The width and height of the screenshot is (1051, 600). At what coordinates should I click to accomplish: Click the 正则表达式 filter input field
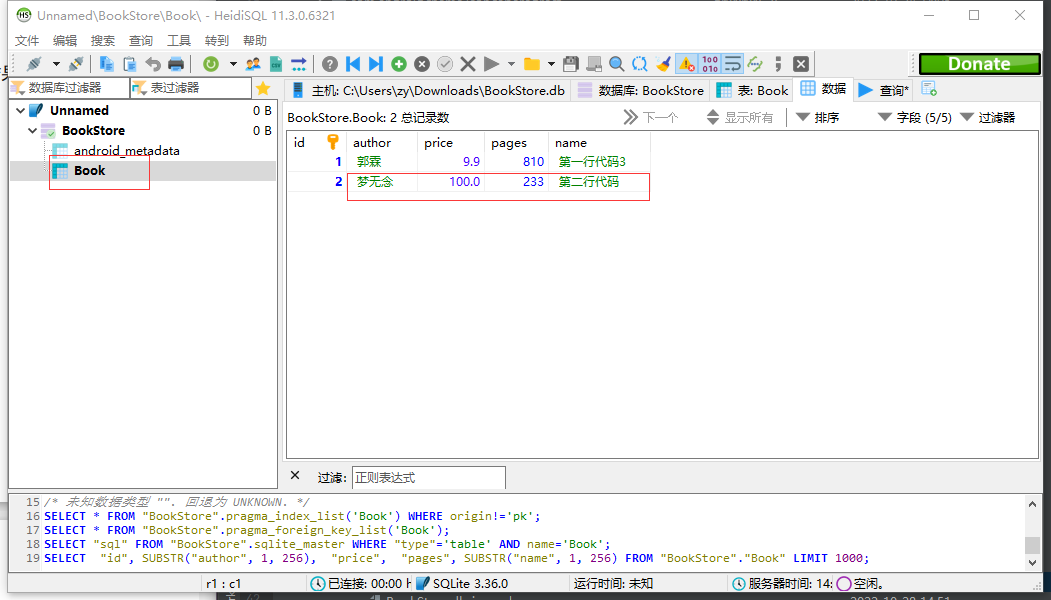[428, 478]
